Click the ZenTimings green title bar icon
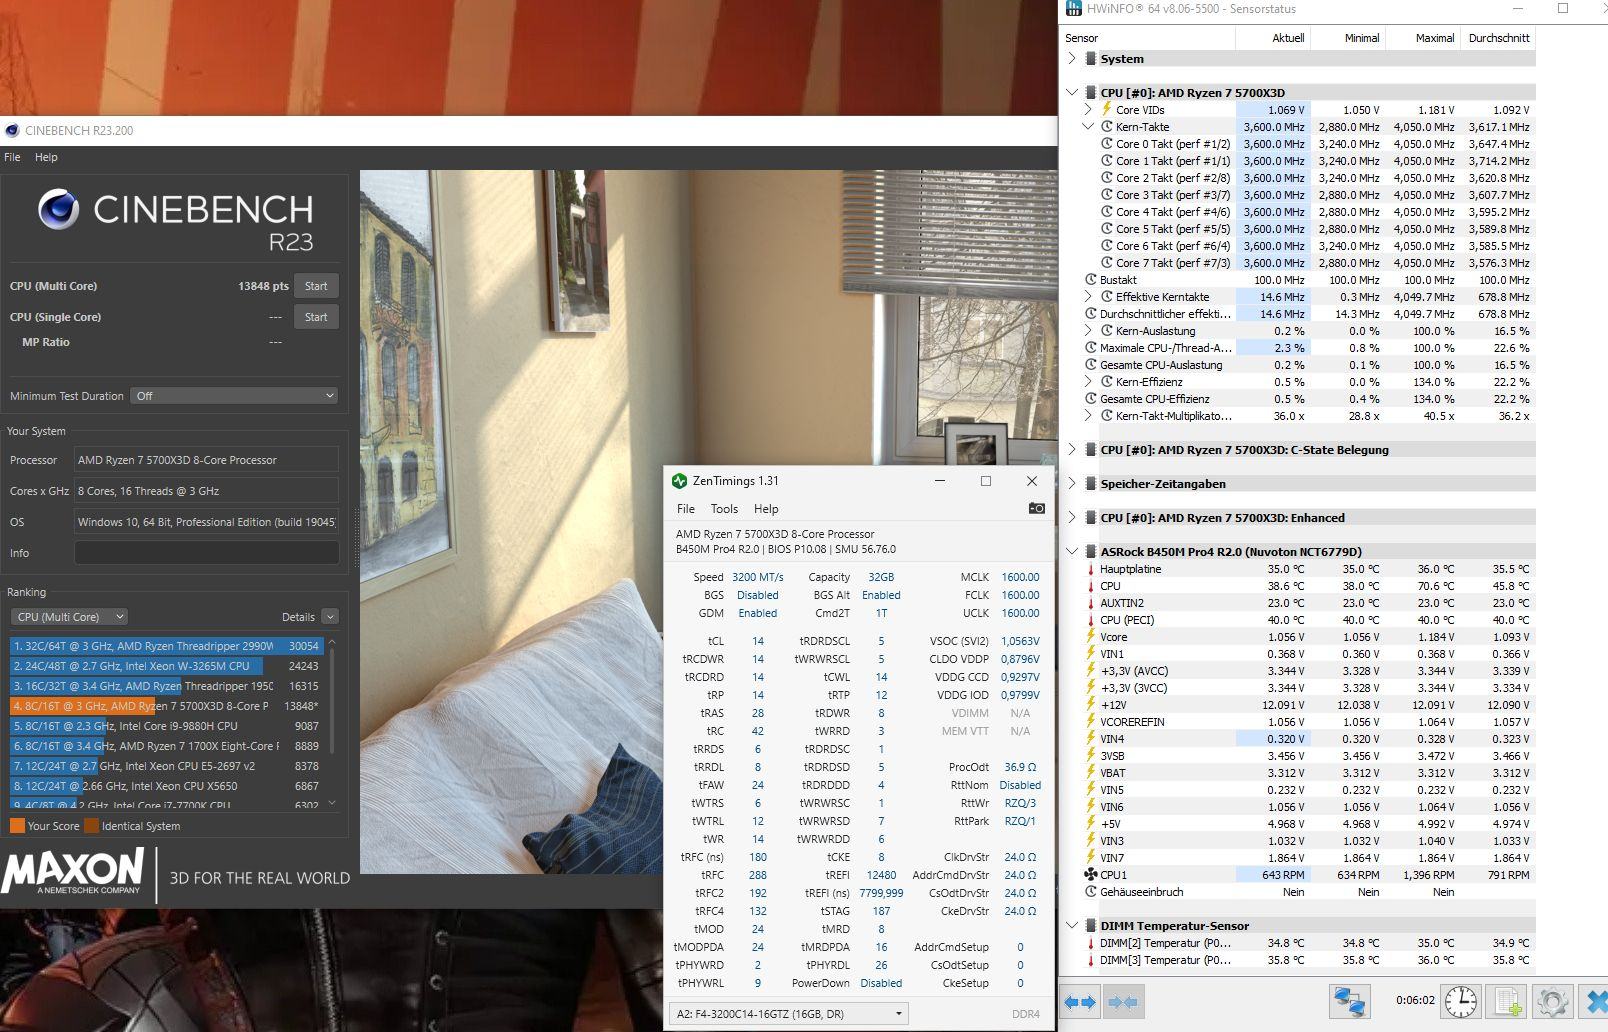The width and height of the screenshot is (1608, 1032). click(680, 481)
